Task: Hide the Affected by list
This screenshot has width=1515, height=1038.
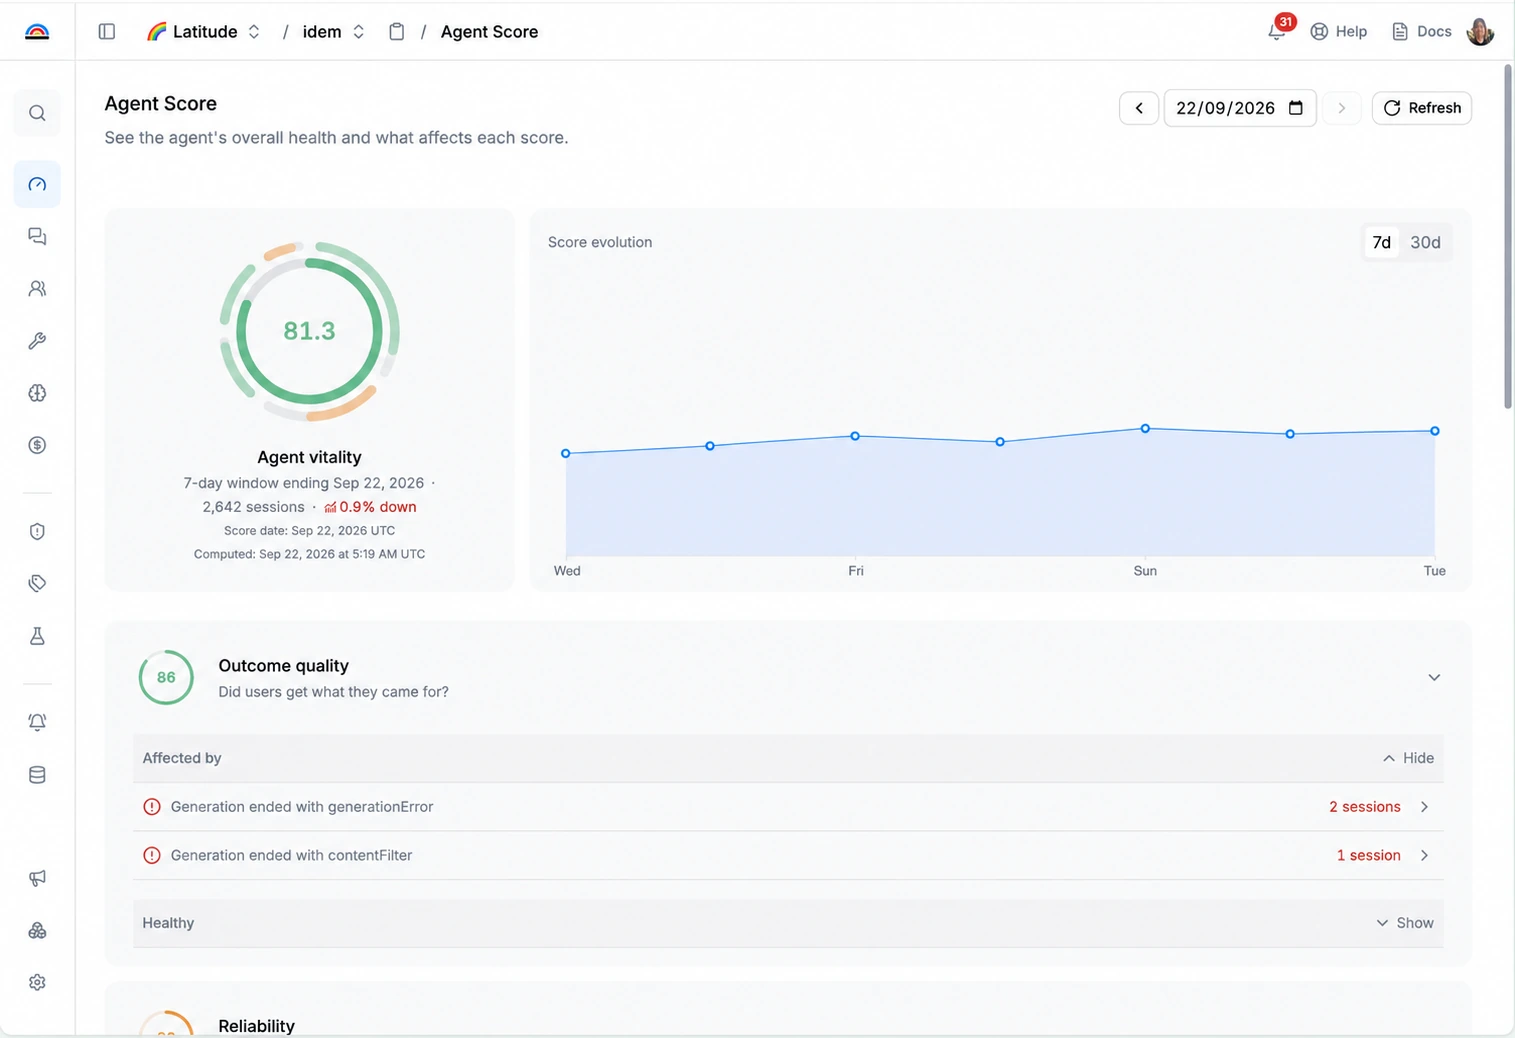Action: click(1408, 758)
